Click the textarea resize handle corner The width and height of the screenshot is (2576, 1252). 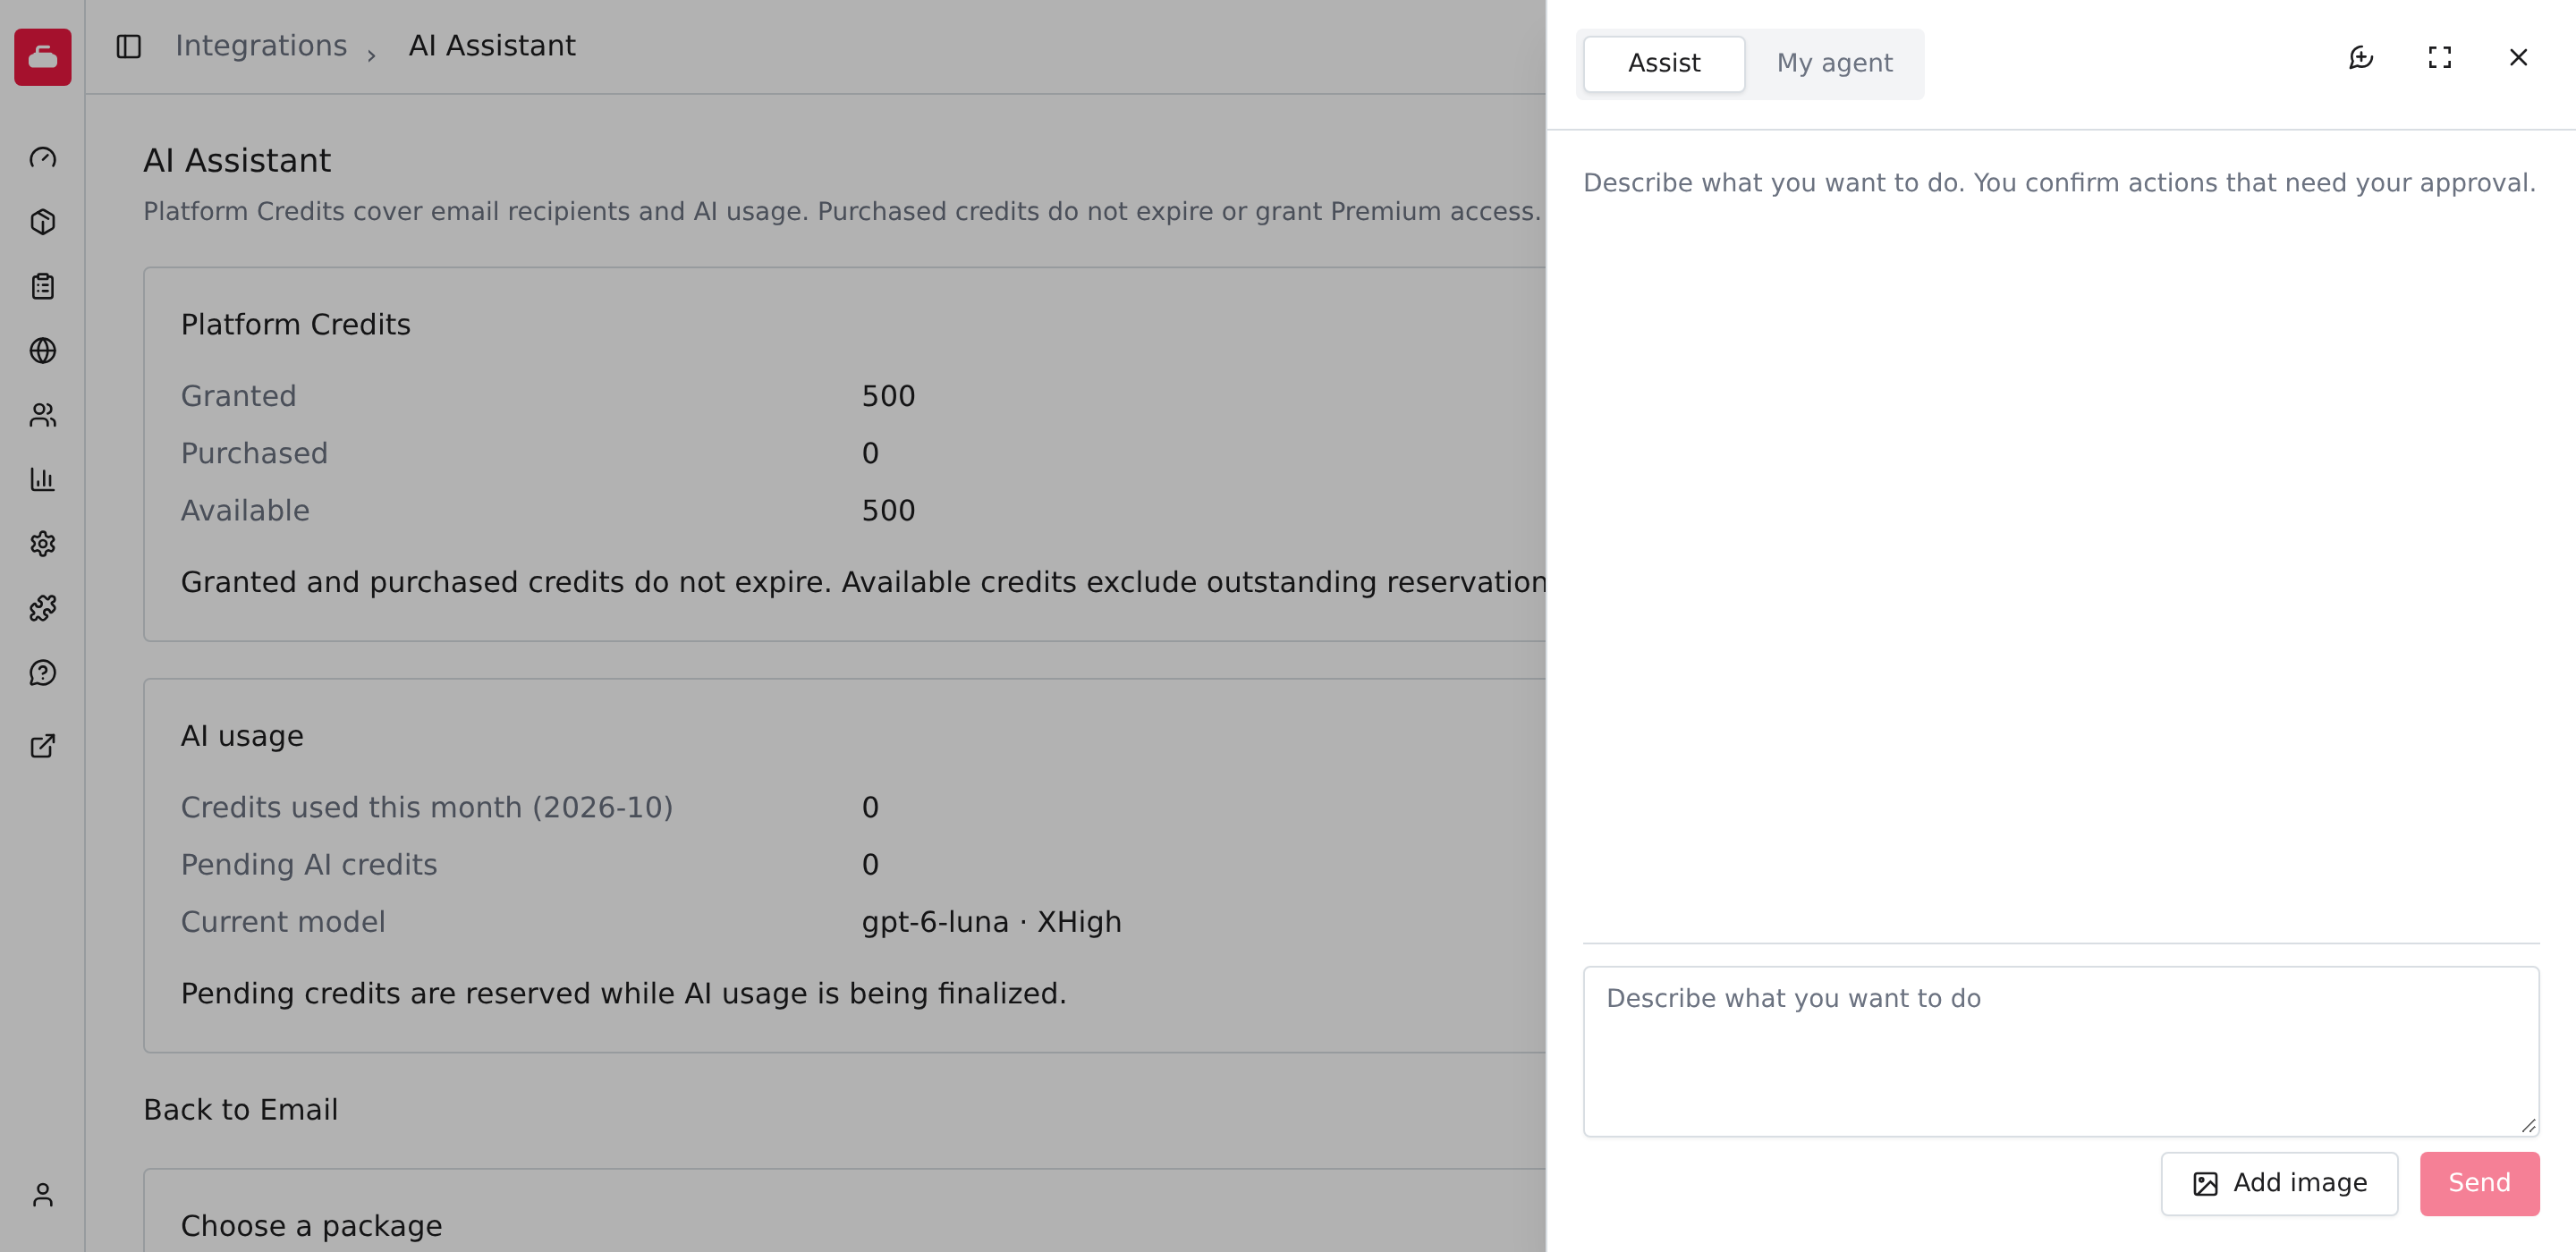[2528, 1125]
